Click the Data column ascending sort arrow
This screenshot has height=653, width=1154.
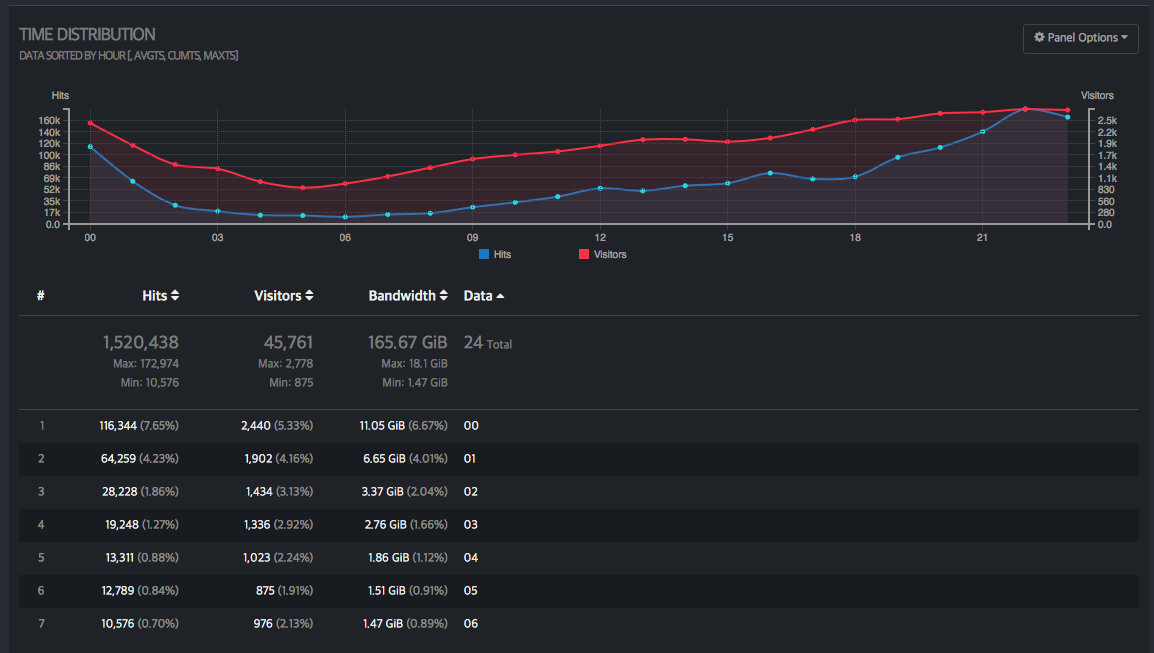coord(500,296)
